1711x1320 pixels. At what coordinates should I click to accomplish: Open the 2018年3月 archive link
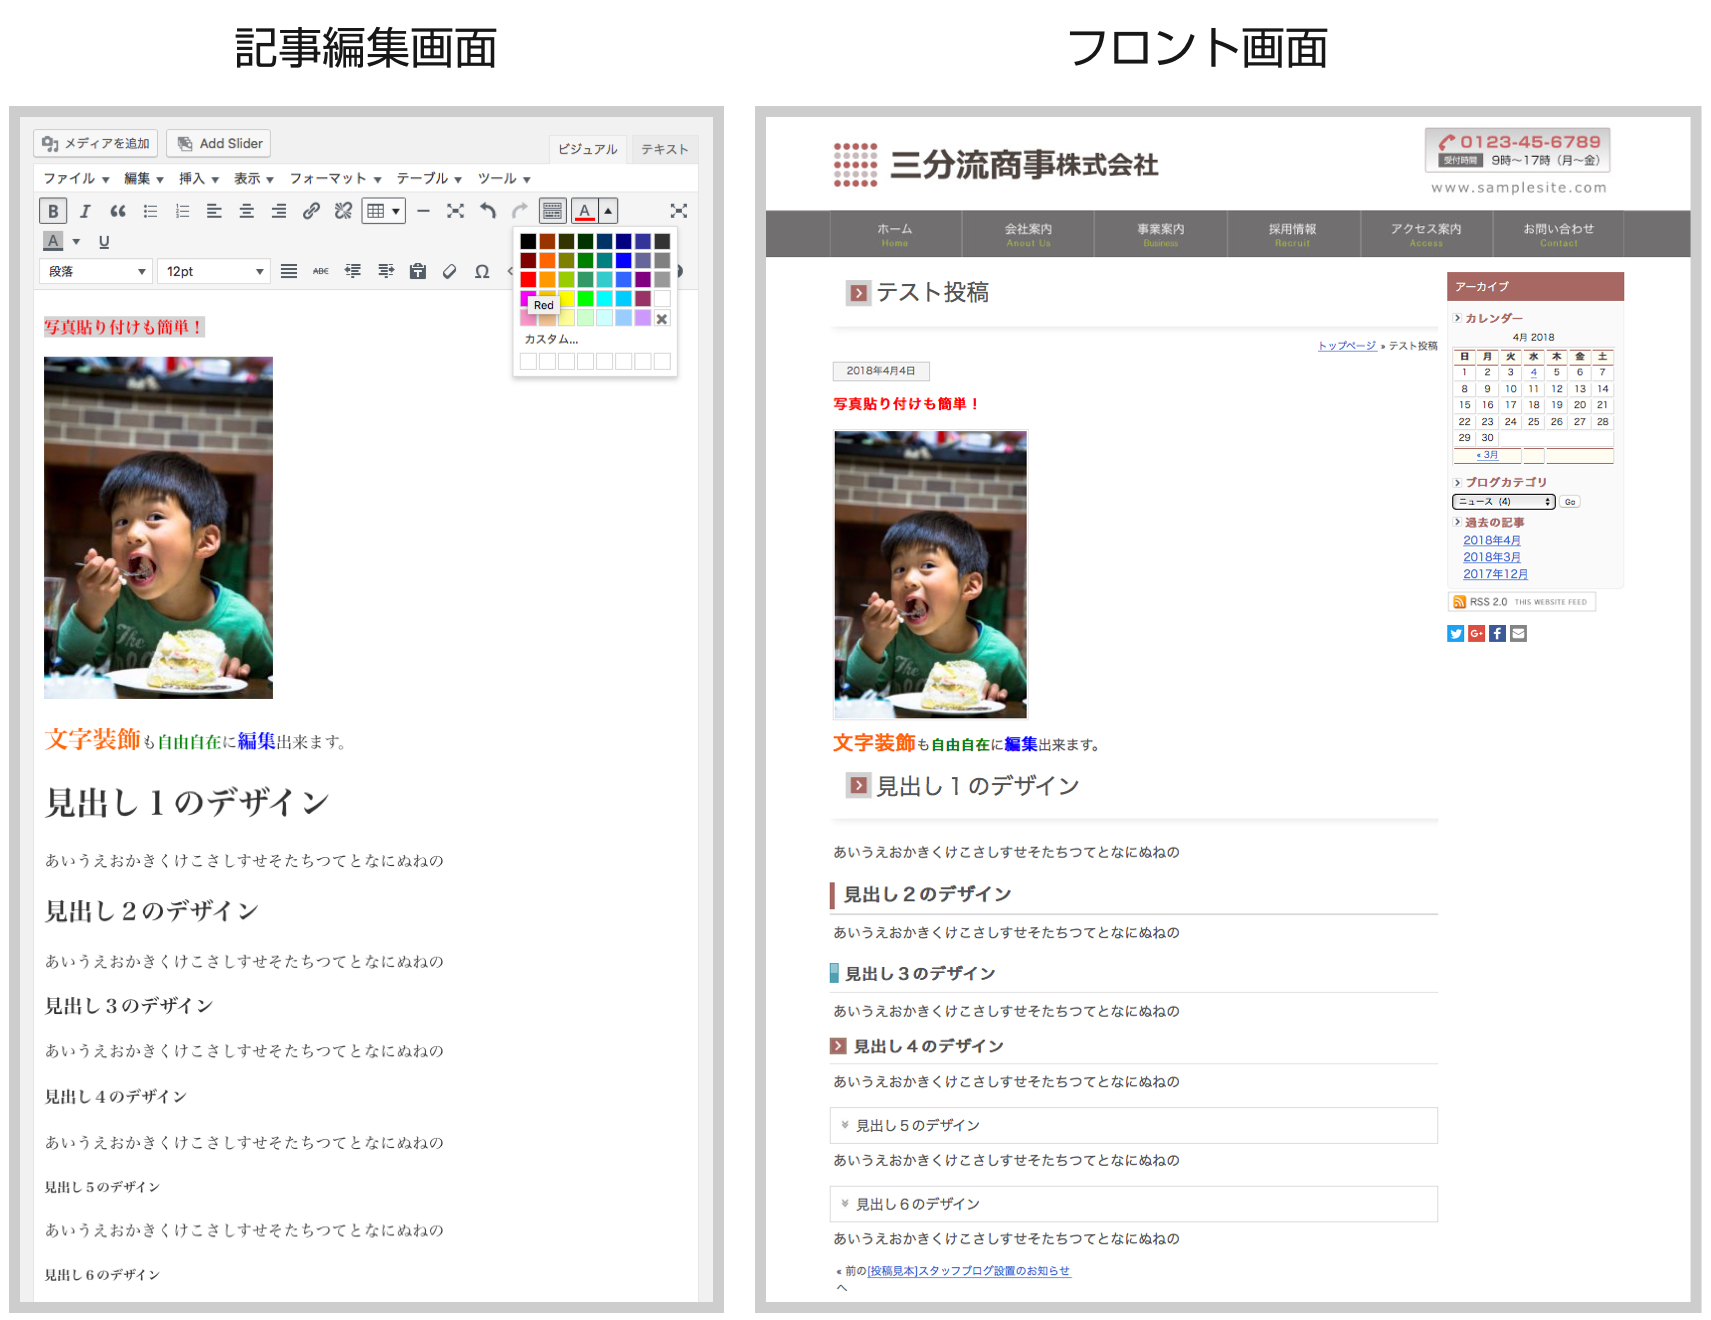[x=1492, y=557]
